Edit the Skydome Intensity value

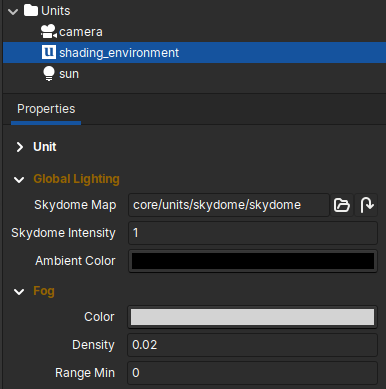pos(253,233)
